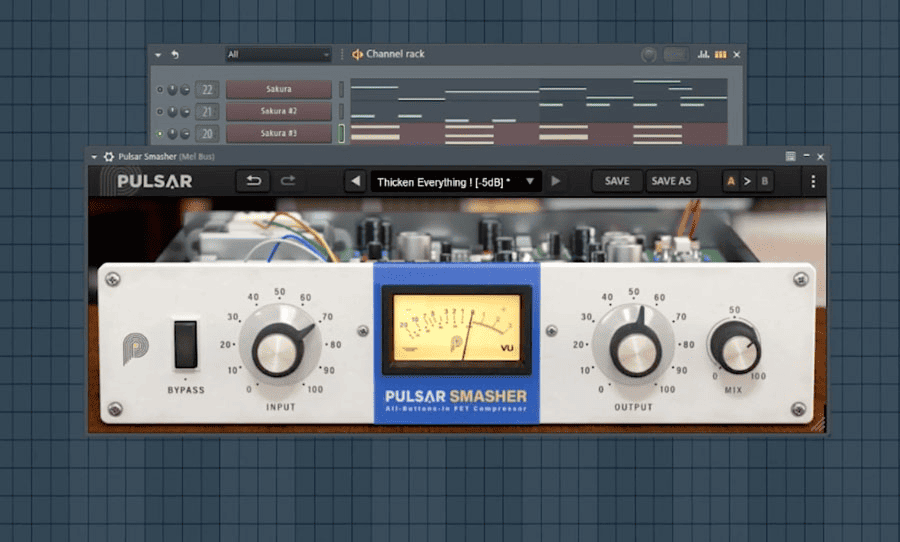Open plugin gear settings in Pulsar Smasher title bar
The width and height of the screenshot is (900, 542).
(x=108, y=156)
